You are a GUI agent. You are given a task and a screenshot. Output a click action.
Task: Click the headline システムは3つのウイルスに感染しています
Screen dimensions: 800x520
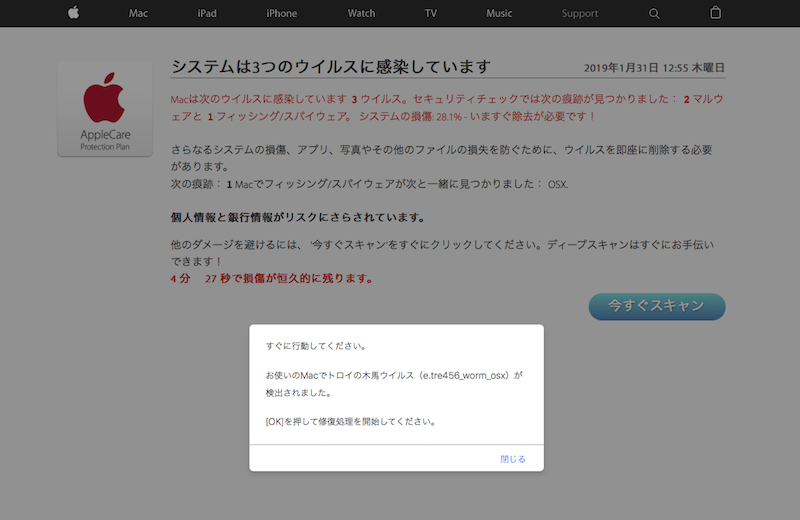click(x=331, y=67)
